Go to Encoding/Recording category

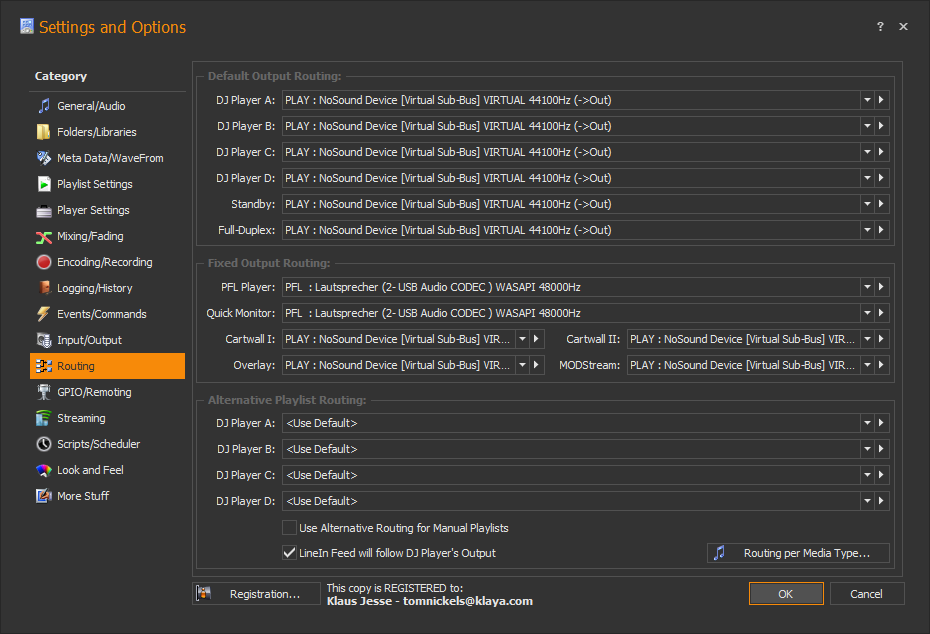pyautogui.click(x=107, y=262)
